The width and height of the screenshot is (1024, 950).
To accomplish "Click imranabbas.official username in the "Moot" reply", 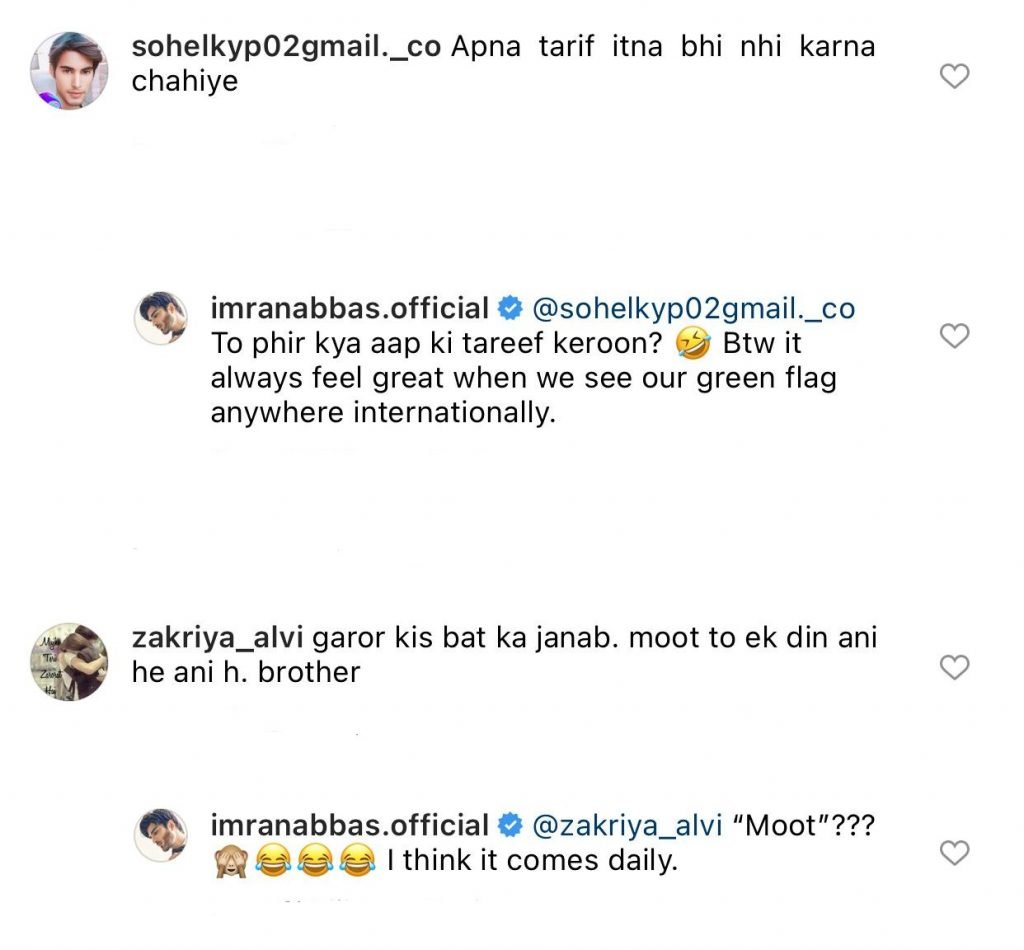I will point(349,825).
